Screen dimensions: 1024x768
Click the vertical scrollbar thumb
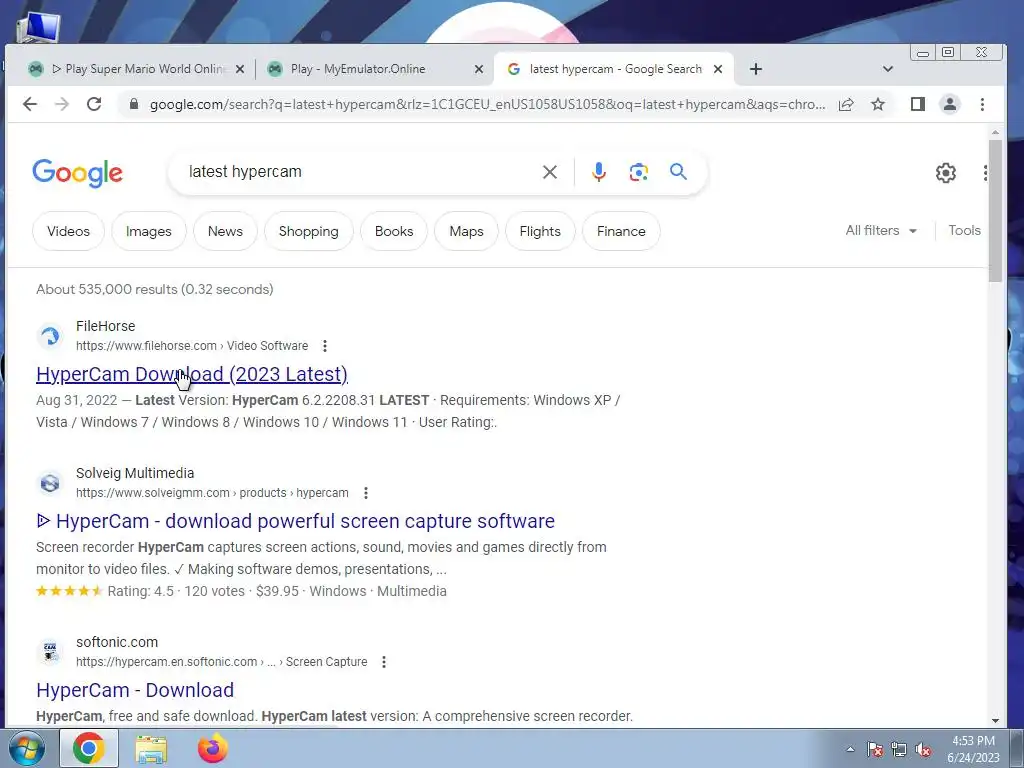[x=995, y=210]
